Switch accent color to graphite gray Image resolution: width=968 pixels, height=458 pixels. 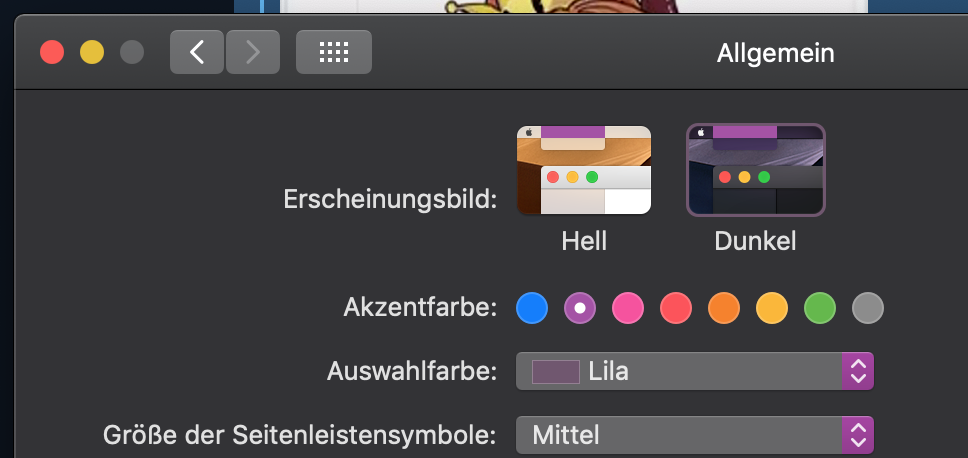868,308
